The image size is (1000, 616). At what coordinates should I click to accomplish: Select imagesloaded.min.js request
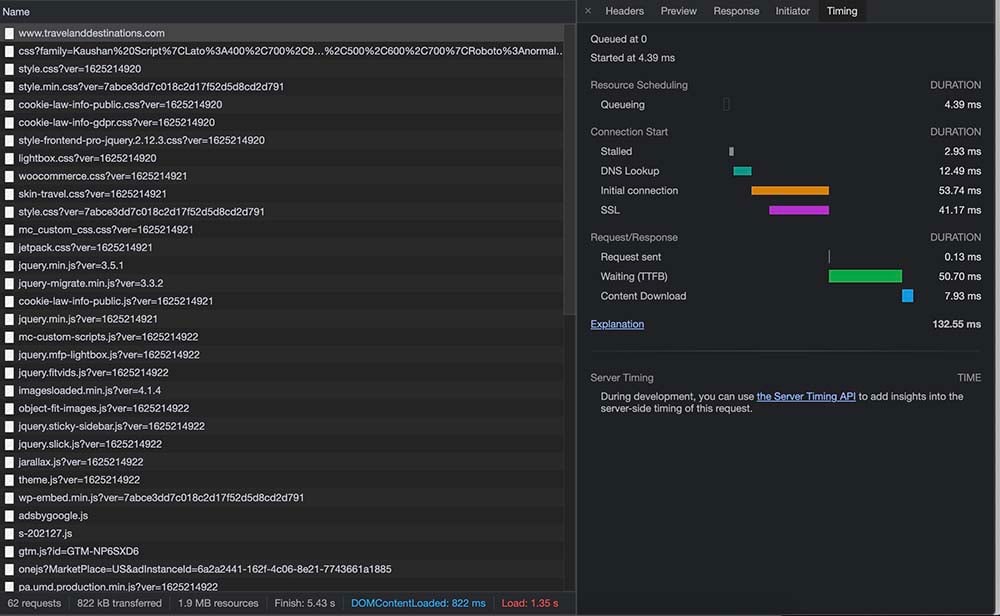(x=282, y=390)
